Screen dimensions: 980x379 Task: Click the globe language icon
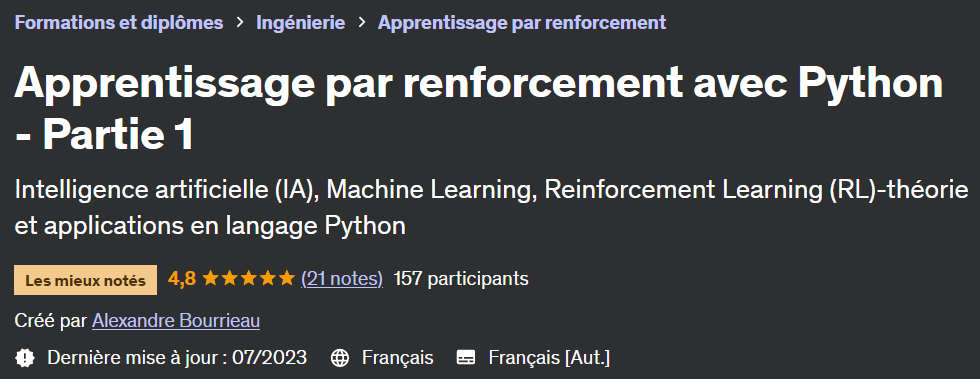pyautogui.click(x=339, y=358)
